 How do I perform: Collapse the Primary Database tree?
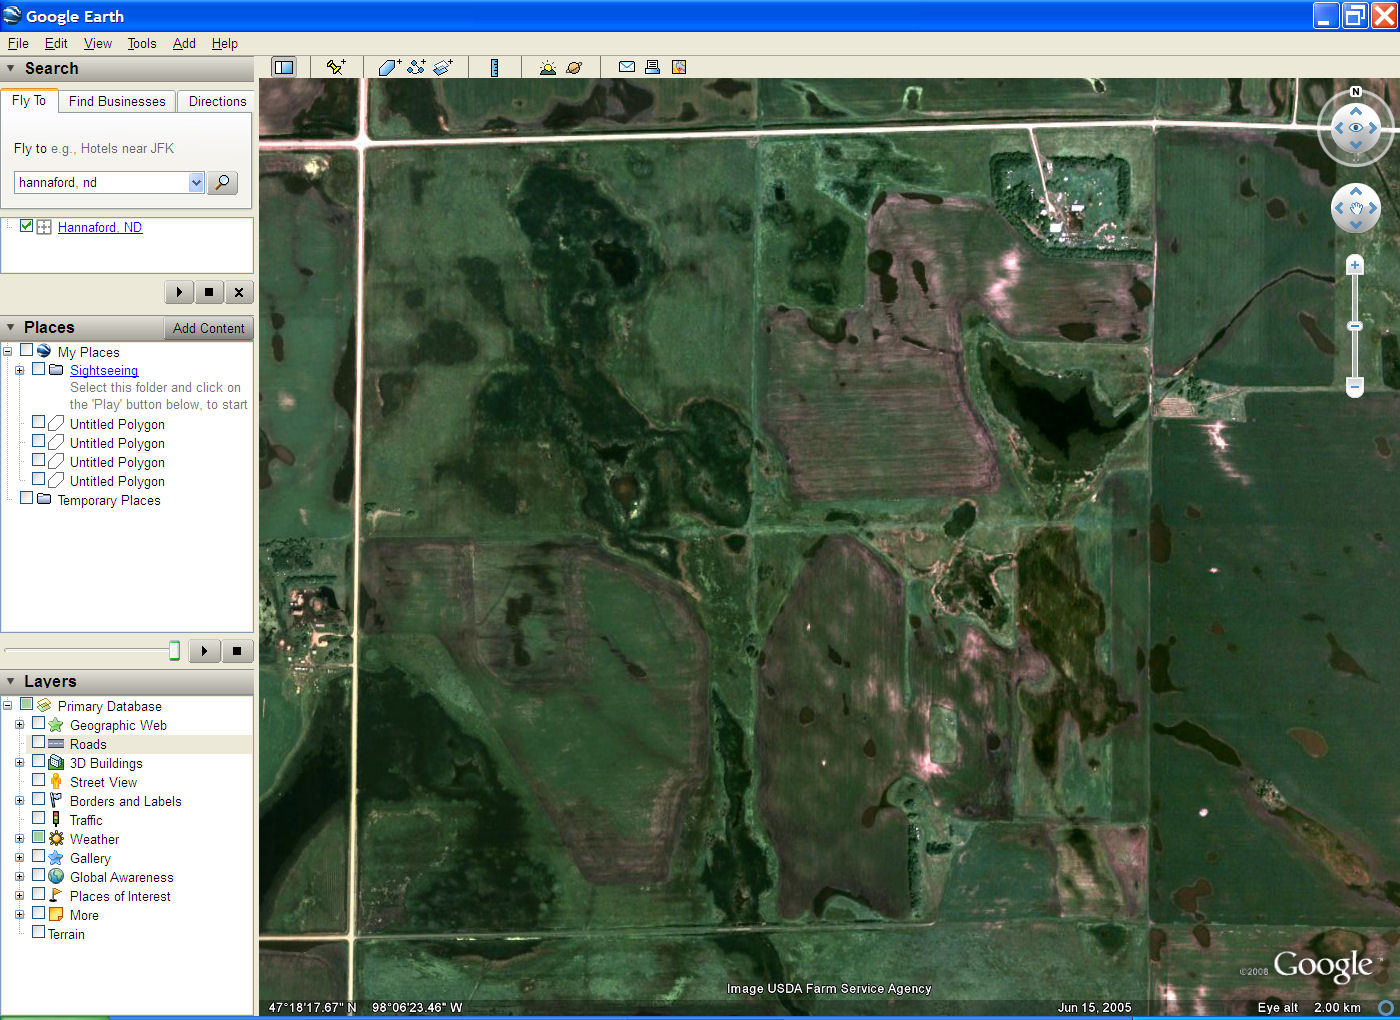(x=7, y=705)
